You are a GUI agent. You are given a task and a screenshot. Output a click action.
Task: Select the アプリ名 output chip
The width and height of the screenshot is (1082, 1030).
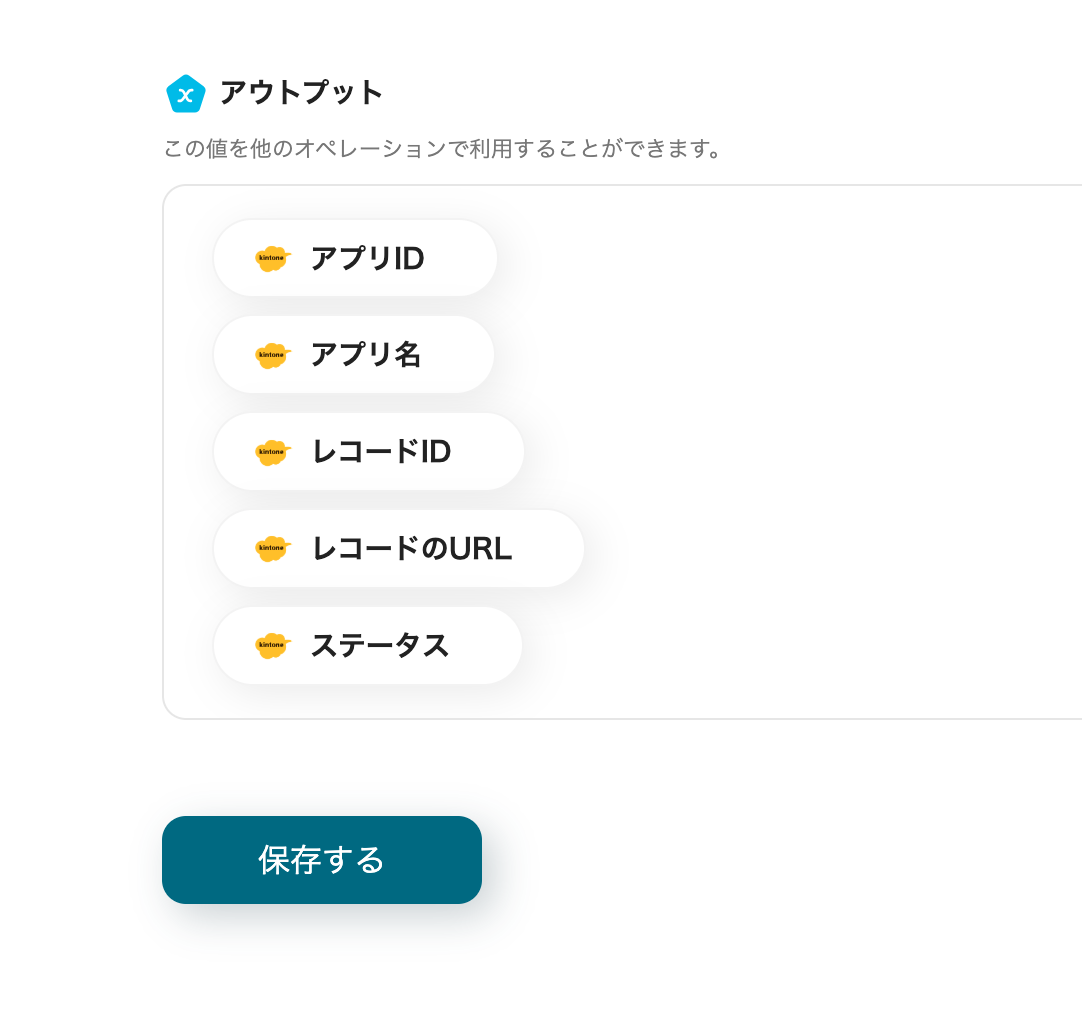353,354
